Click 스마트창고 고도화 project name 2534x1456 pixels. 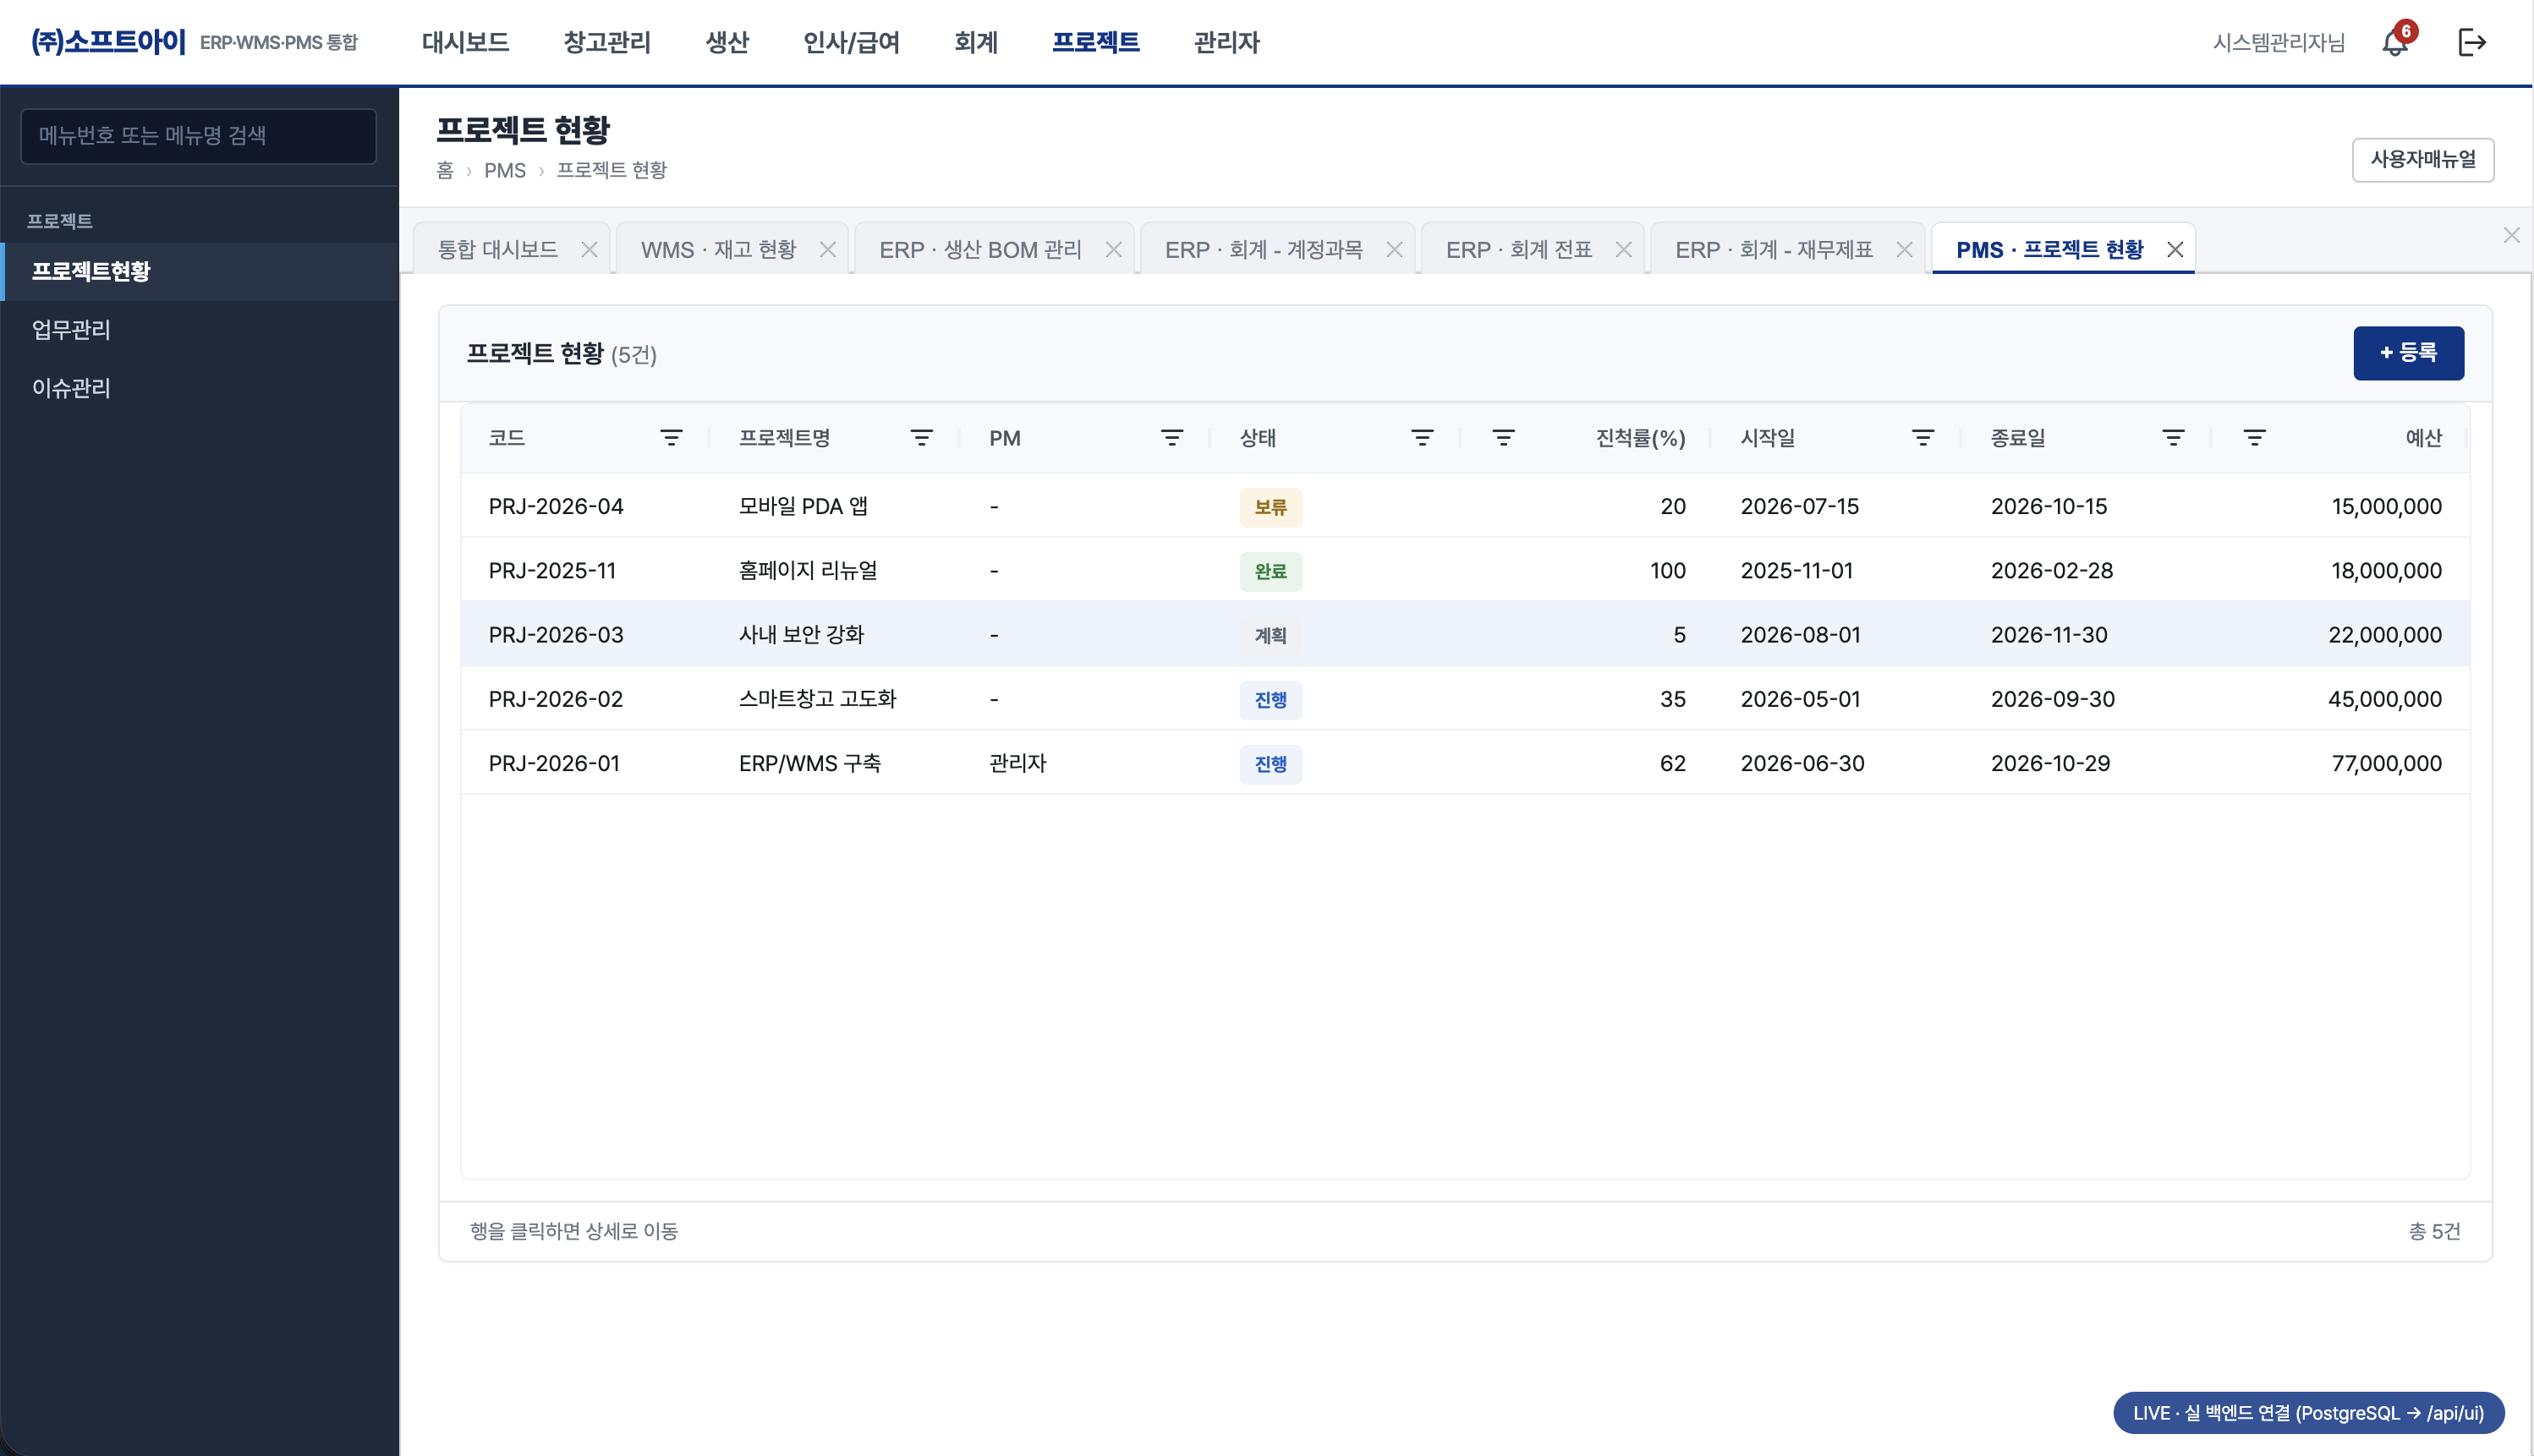pyautogui.click(x=817, y=699)
